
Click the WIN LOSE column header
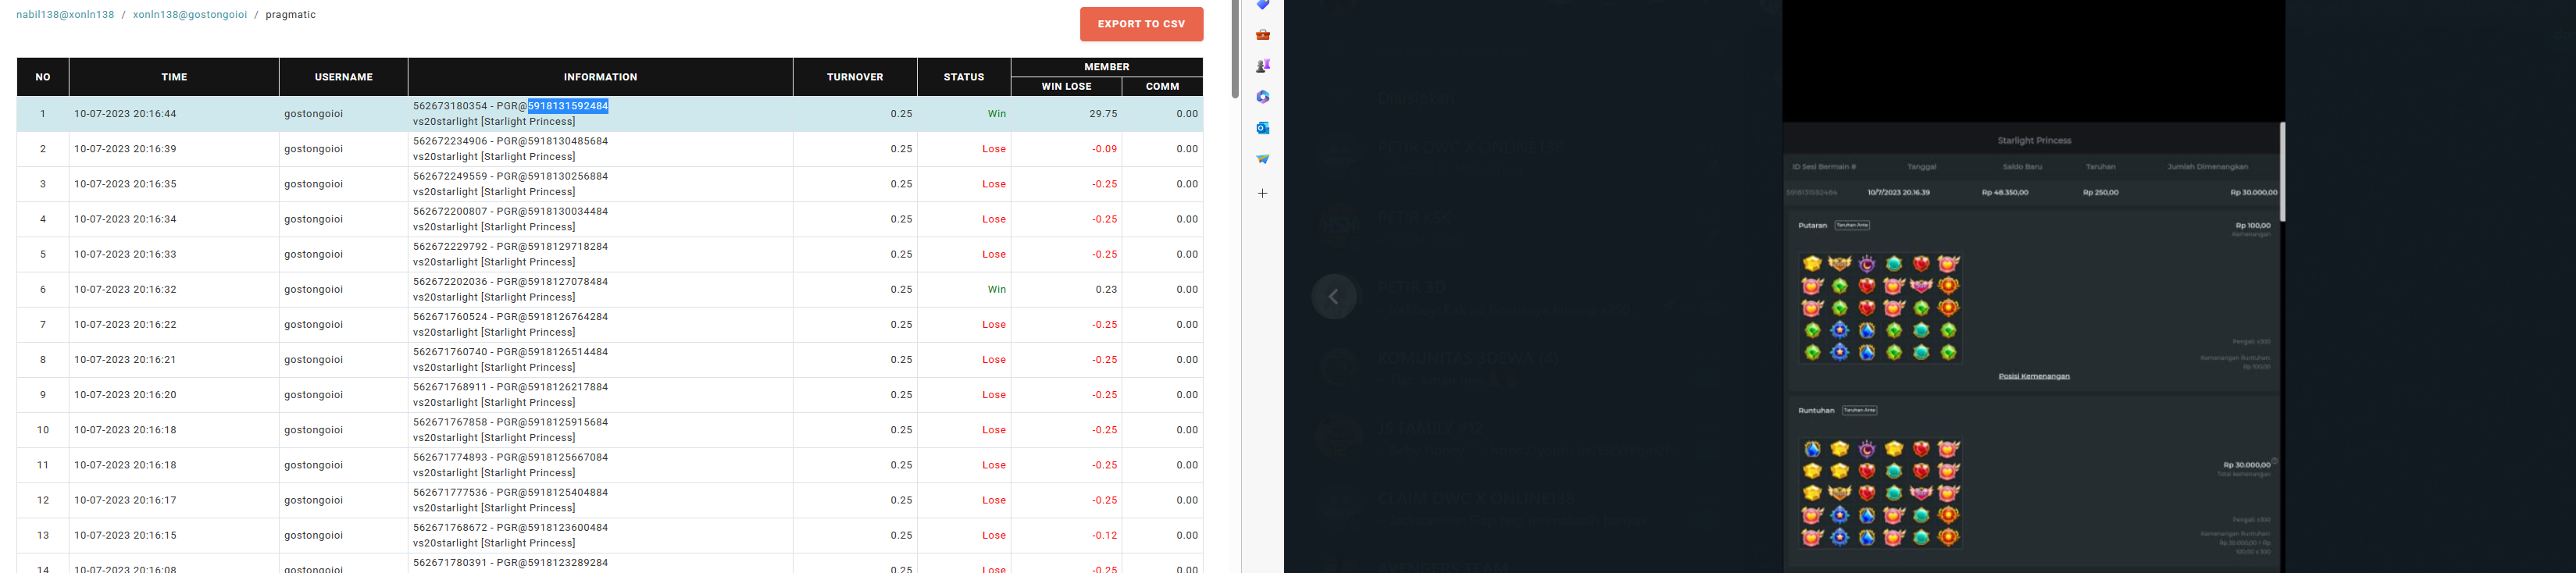(x=1066, y=86)
